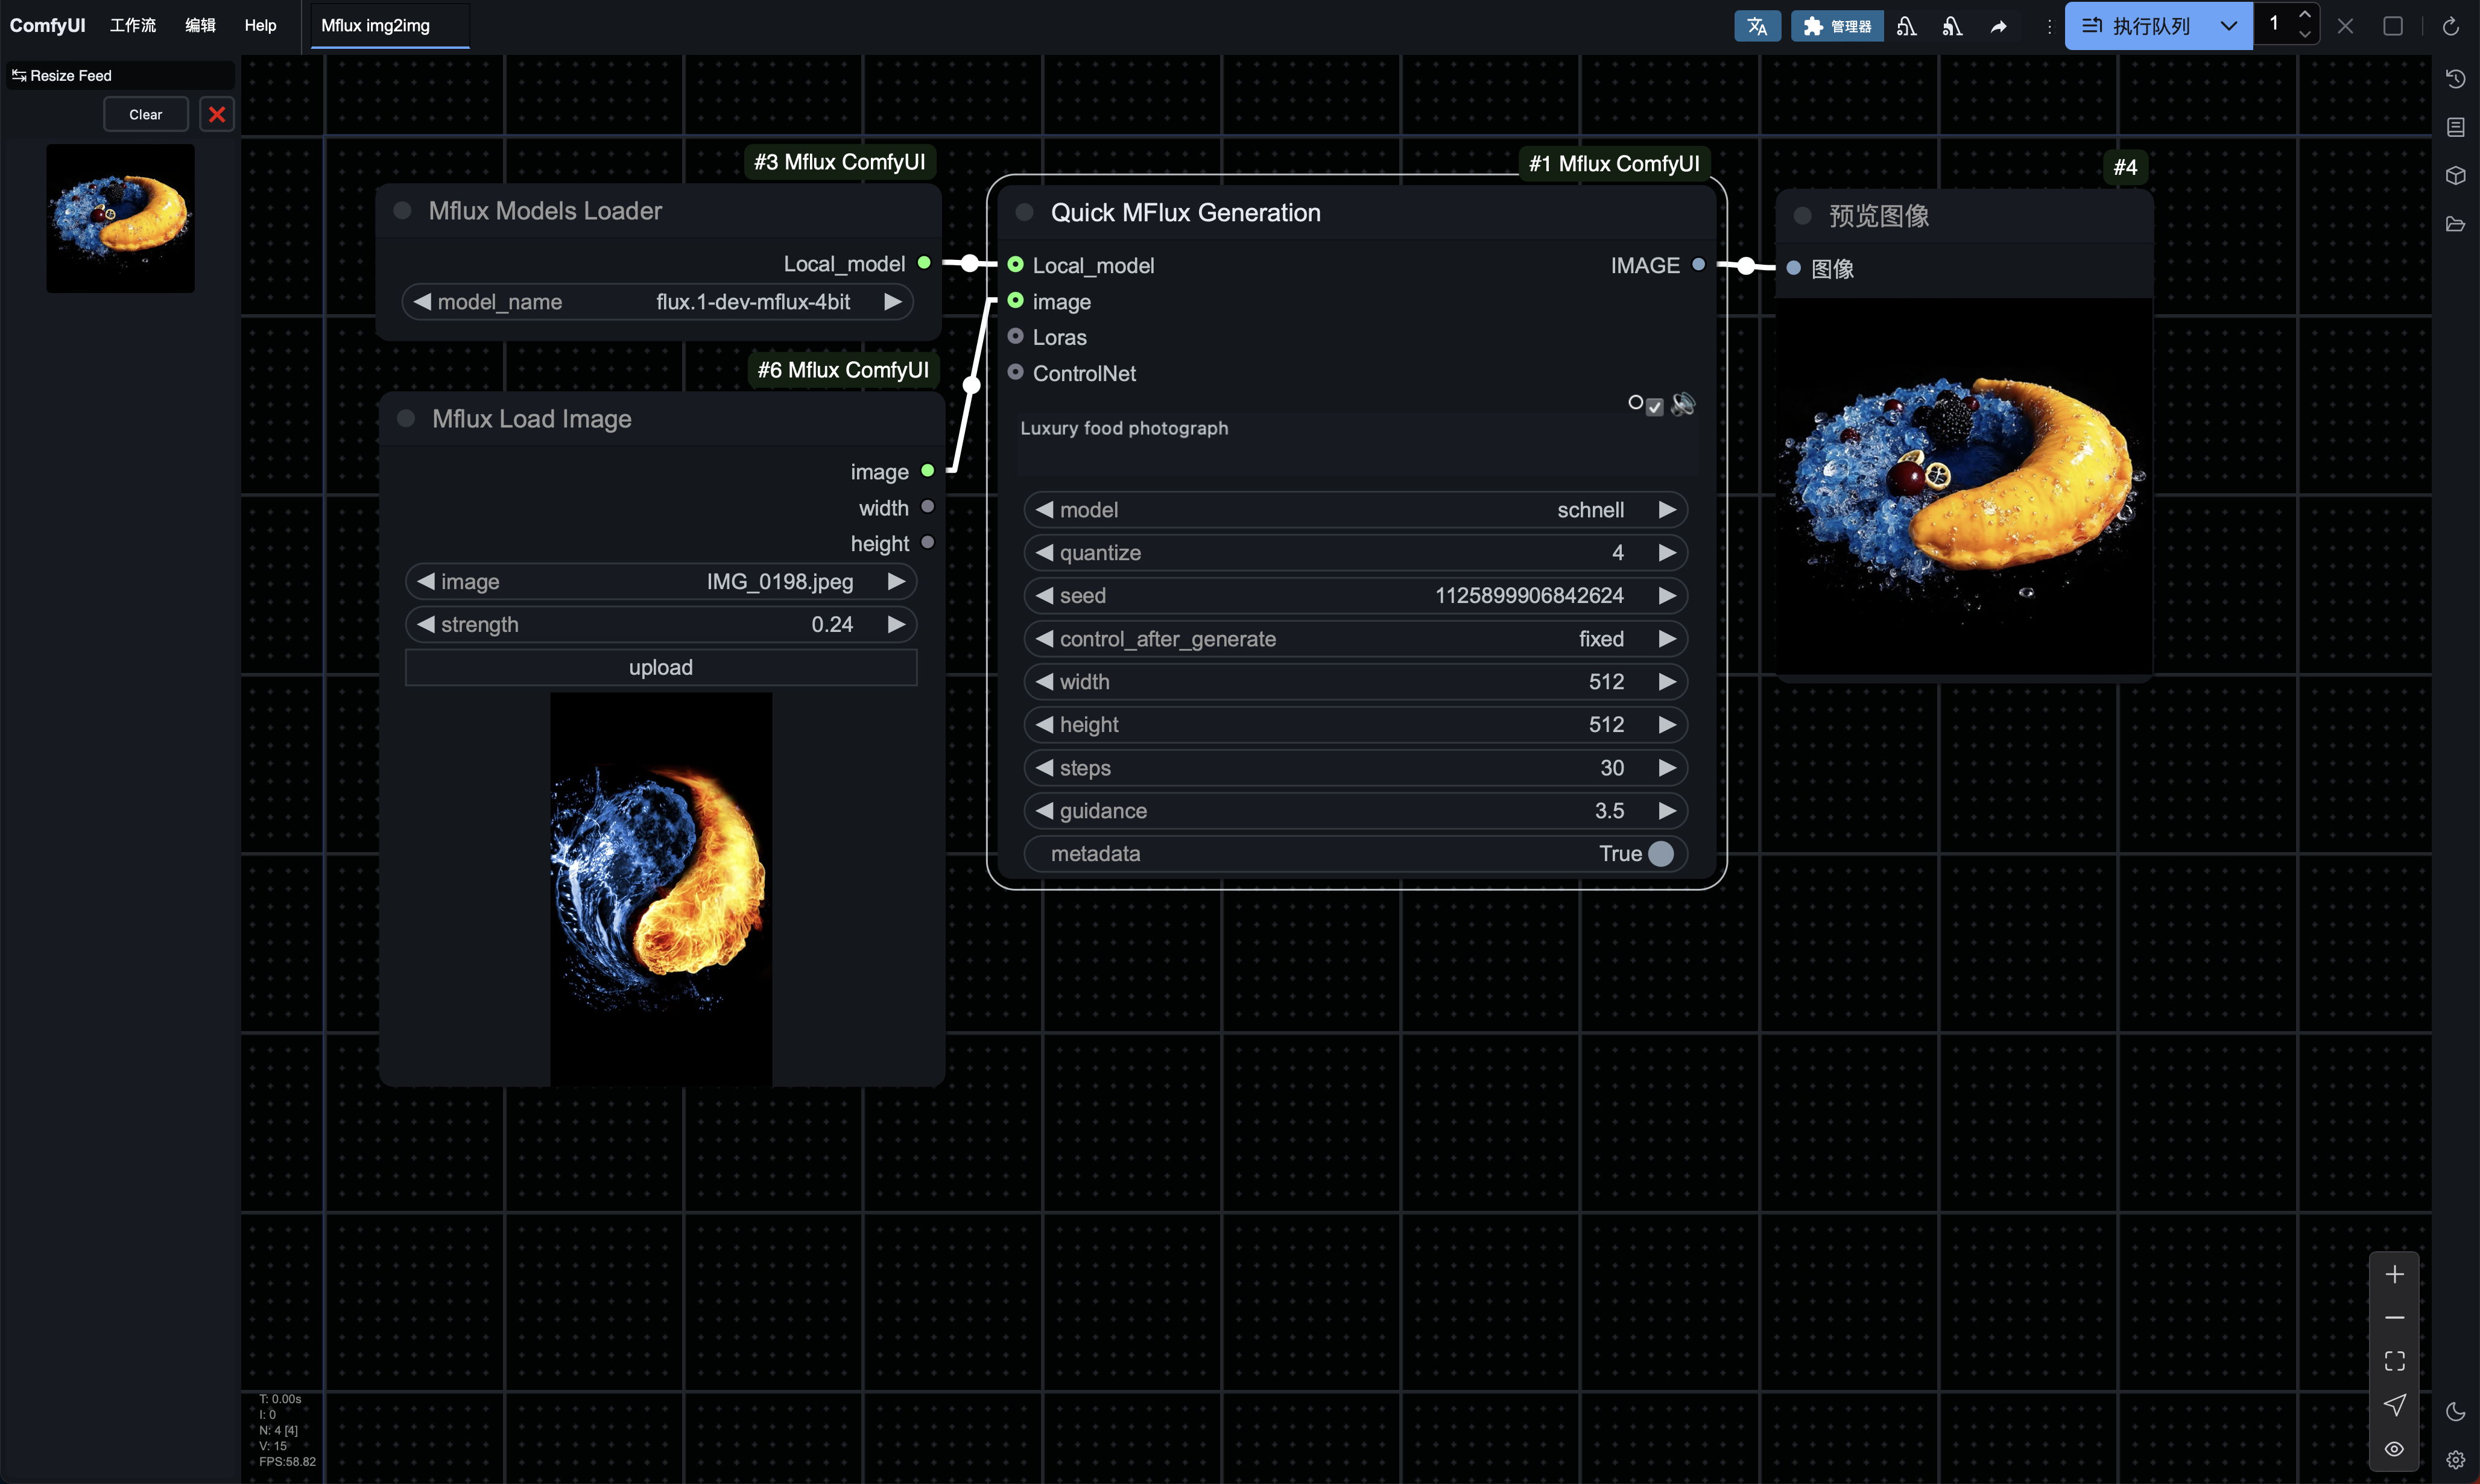The height and width of the screenshot is (1484, 2480).
Task: Open the node library sidebar icon
Action: [x=2455, y=127]
